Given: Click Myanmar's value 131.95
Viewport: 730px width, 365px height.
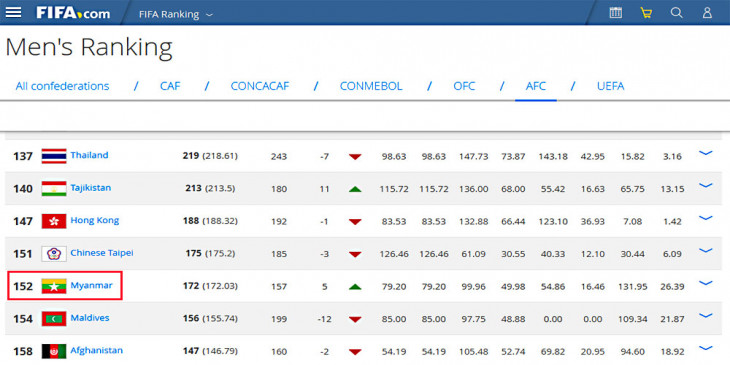Looking at the screenshot, I should click(634, 287).
